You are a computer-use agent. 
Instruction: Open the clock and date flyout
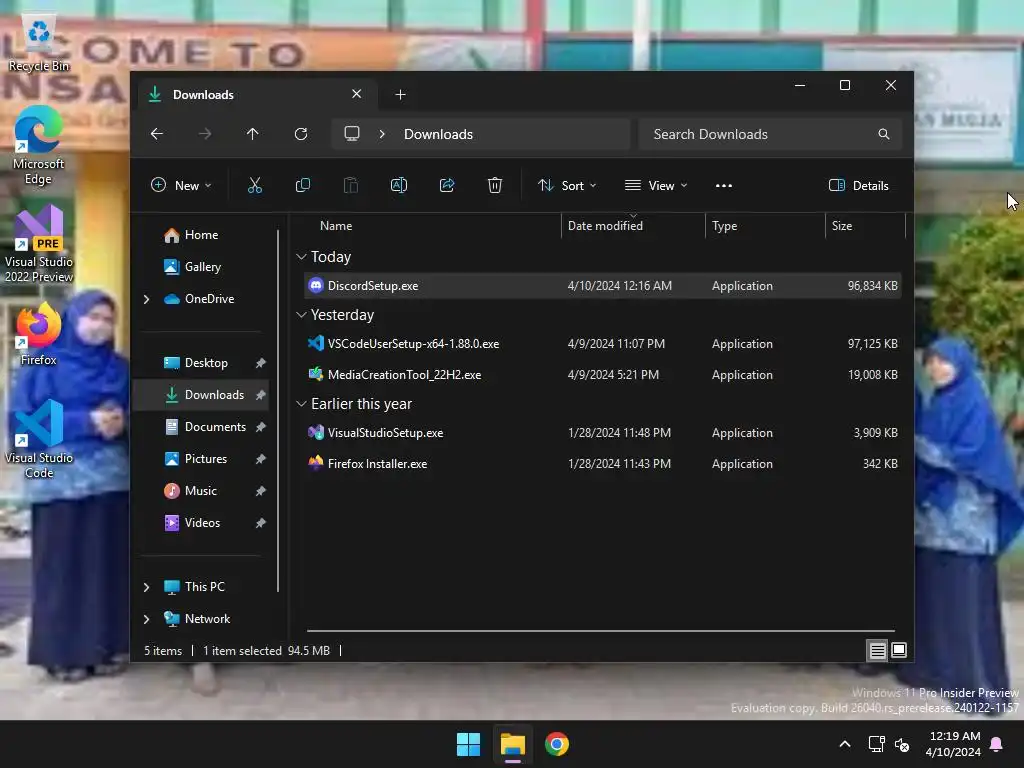(x=953, y=744)
